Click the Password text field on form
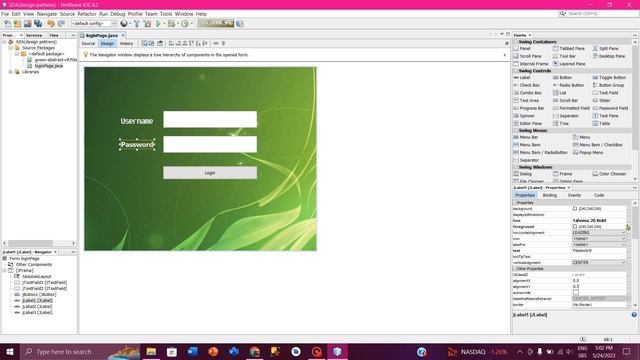Image resolution: width=640 pixels, height=360 pixels. (210, 144)
